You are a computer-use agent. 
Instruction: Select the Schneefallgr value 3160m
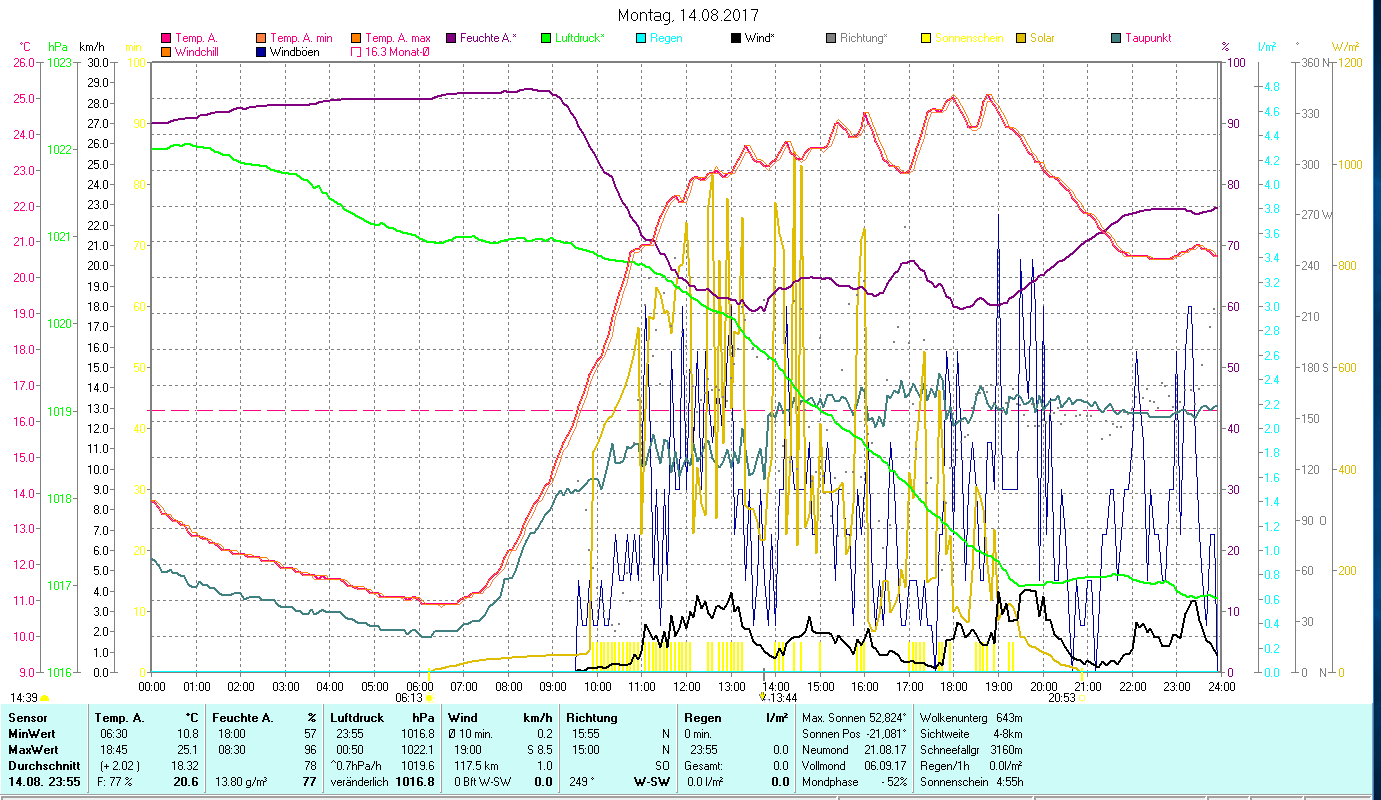tap(1006, 750)
